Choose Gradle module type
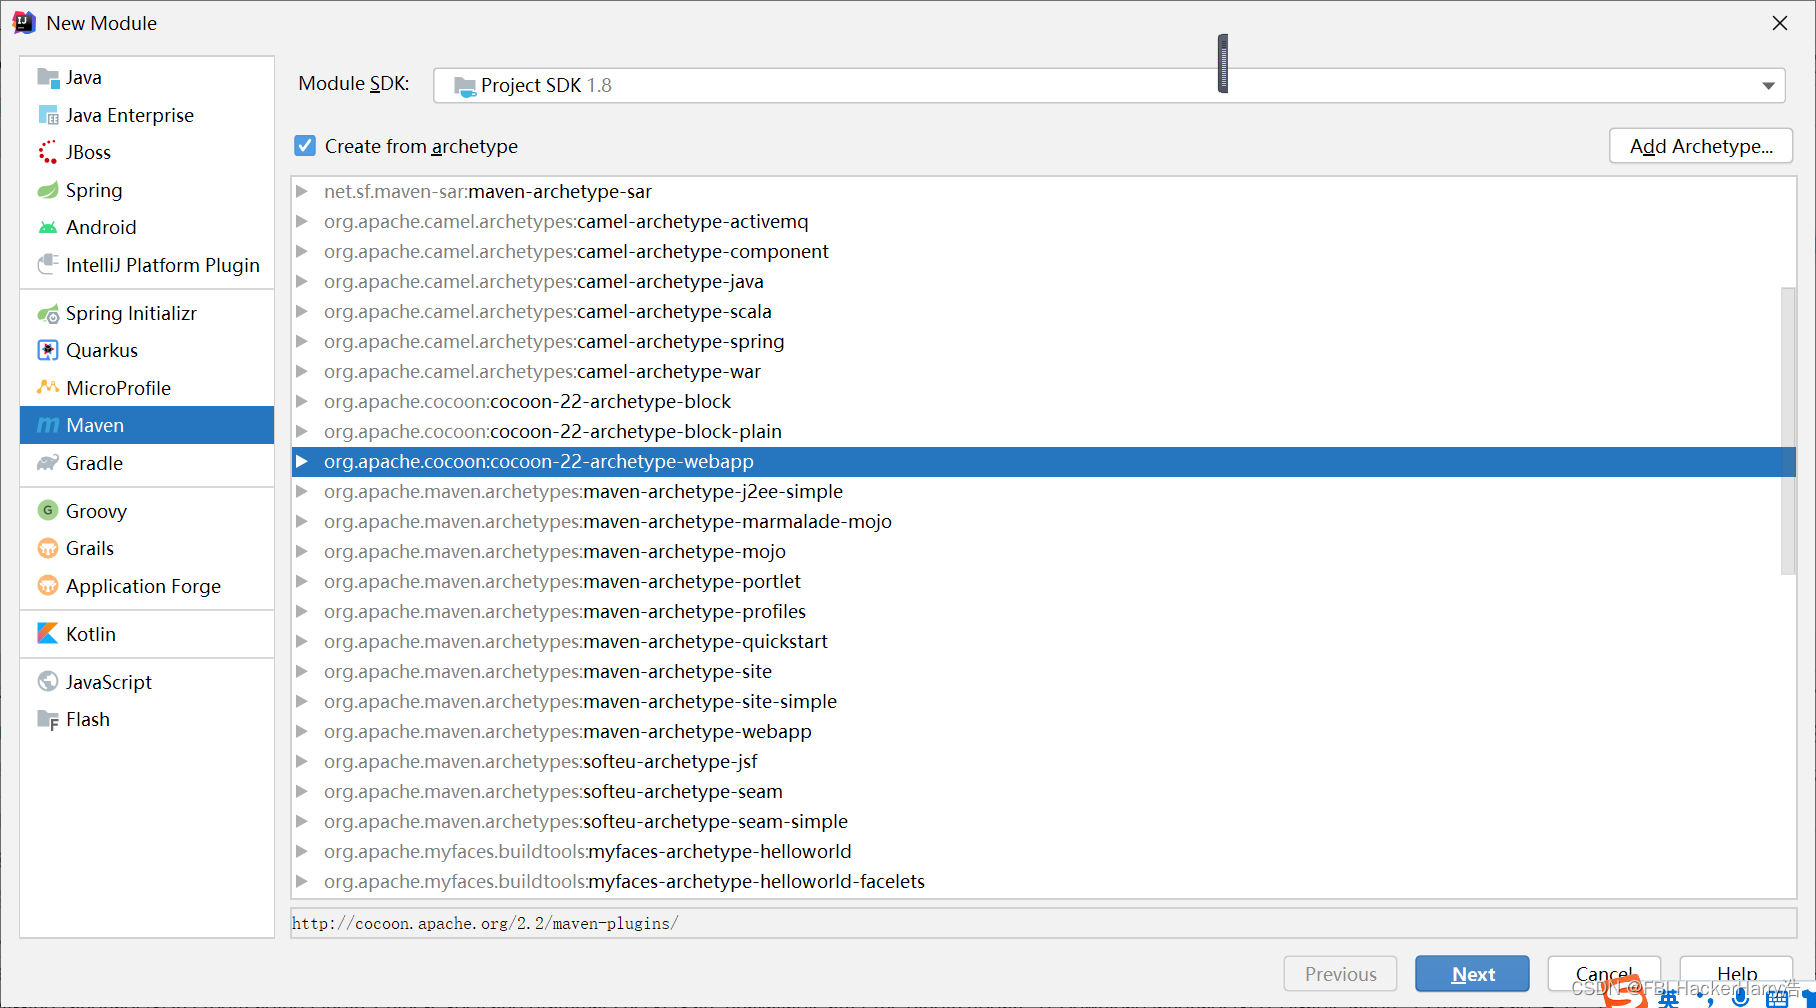Viewport: 1816px width, 1008px height. pos(147,463)
